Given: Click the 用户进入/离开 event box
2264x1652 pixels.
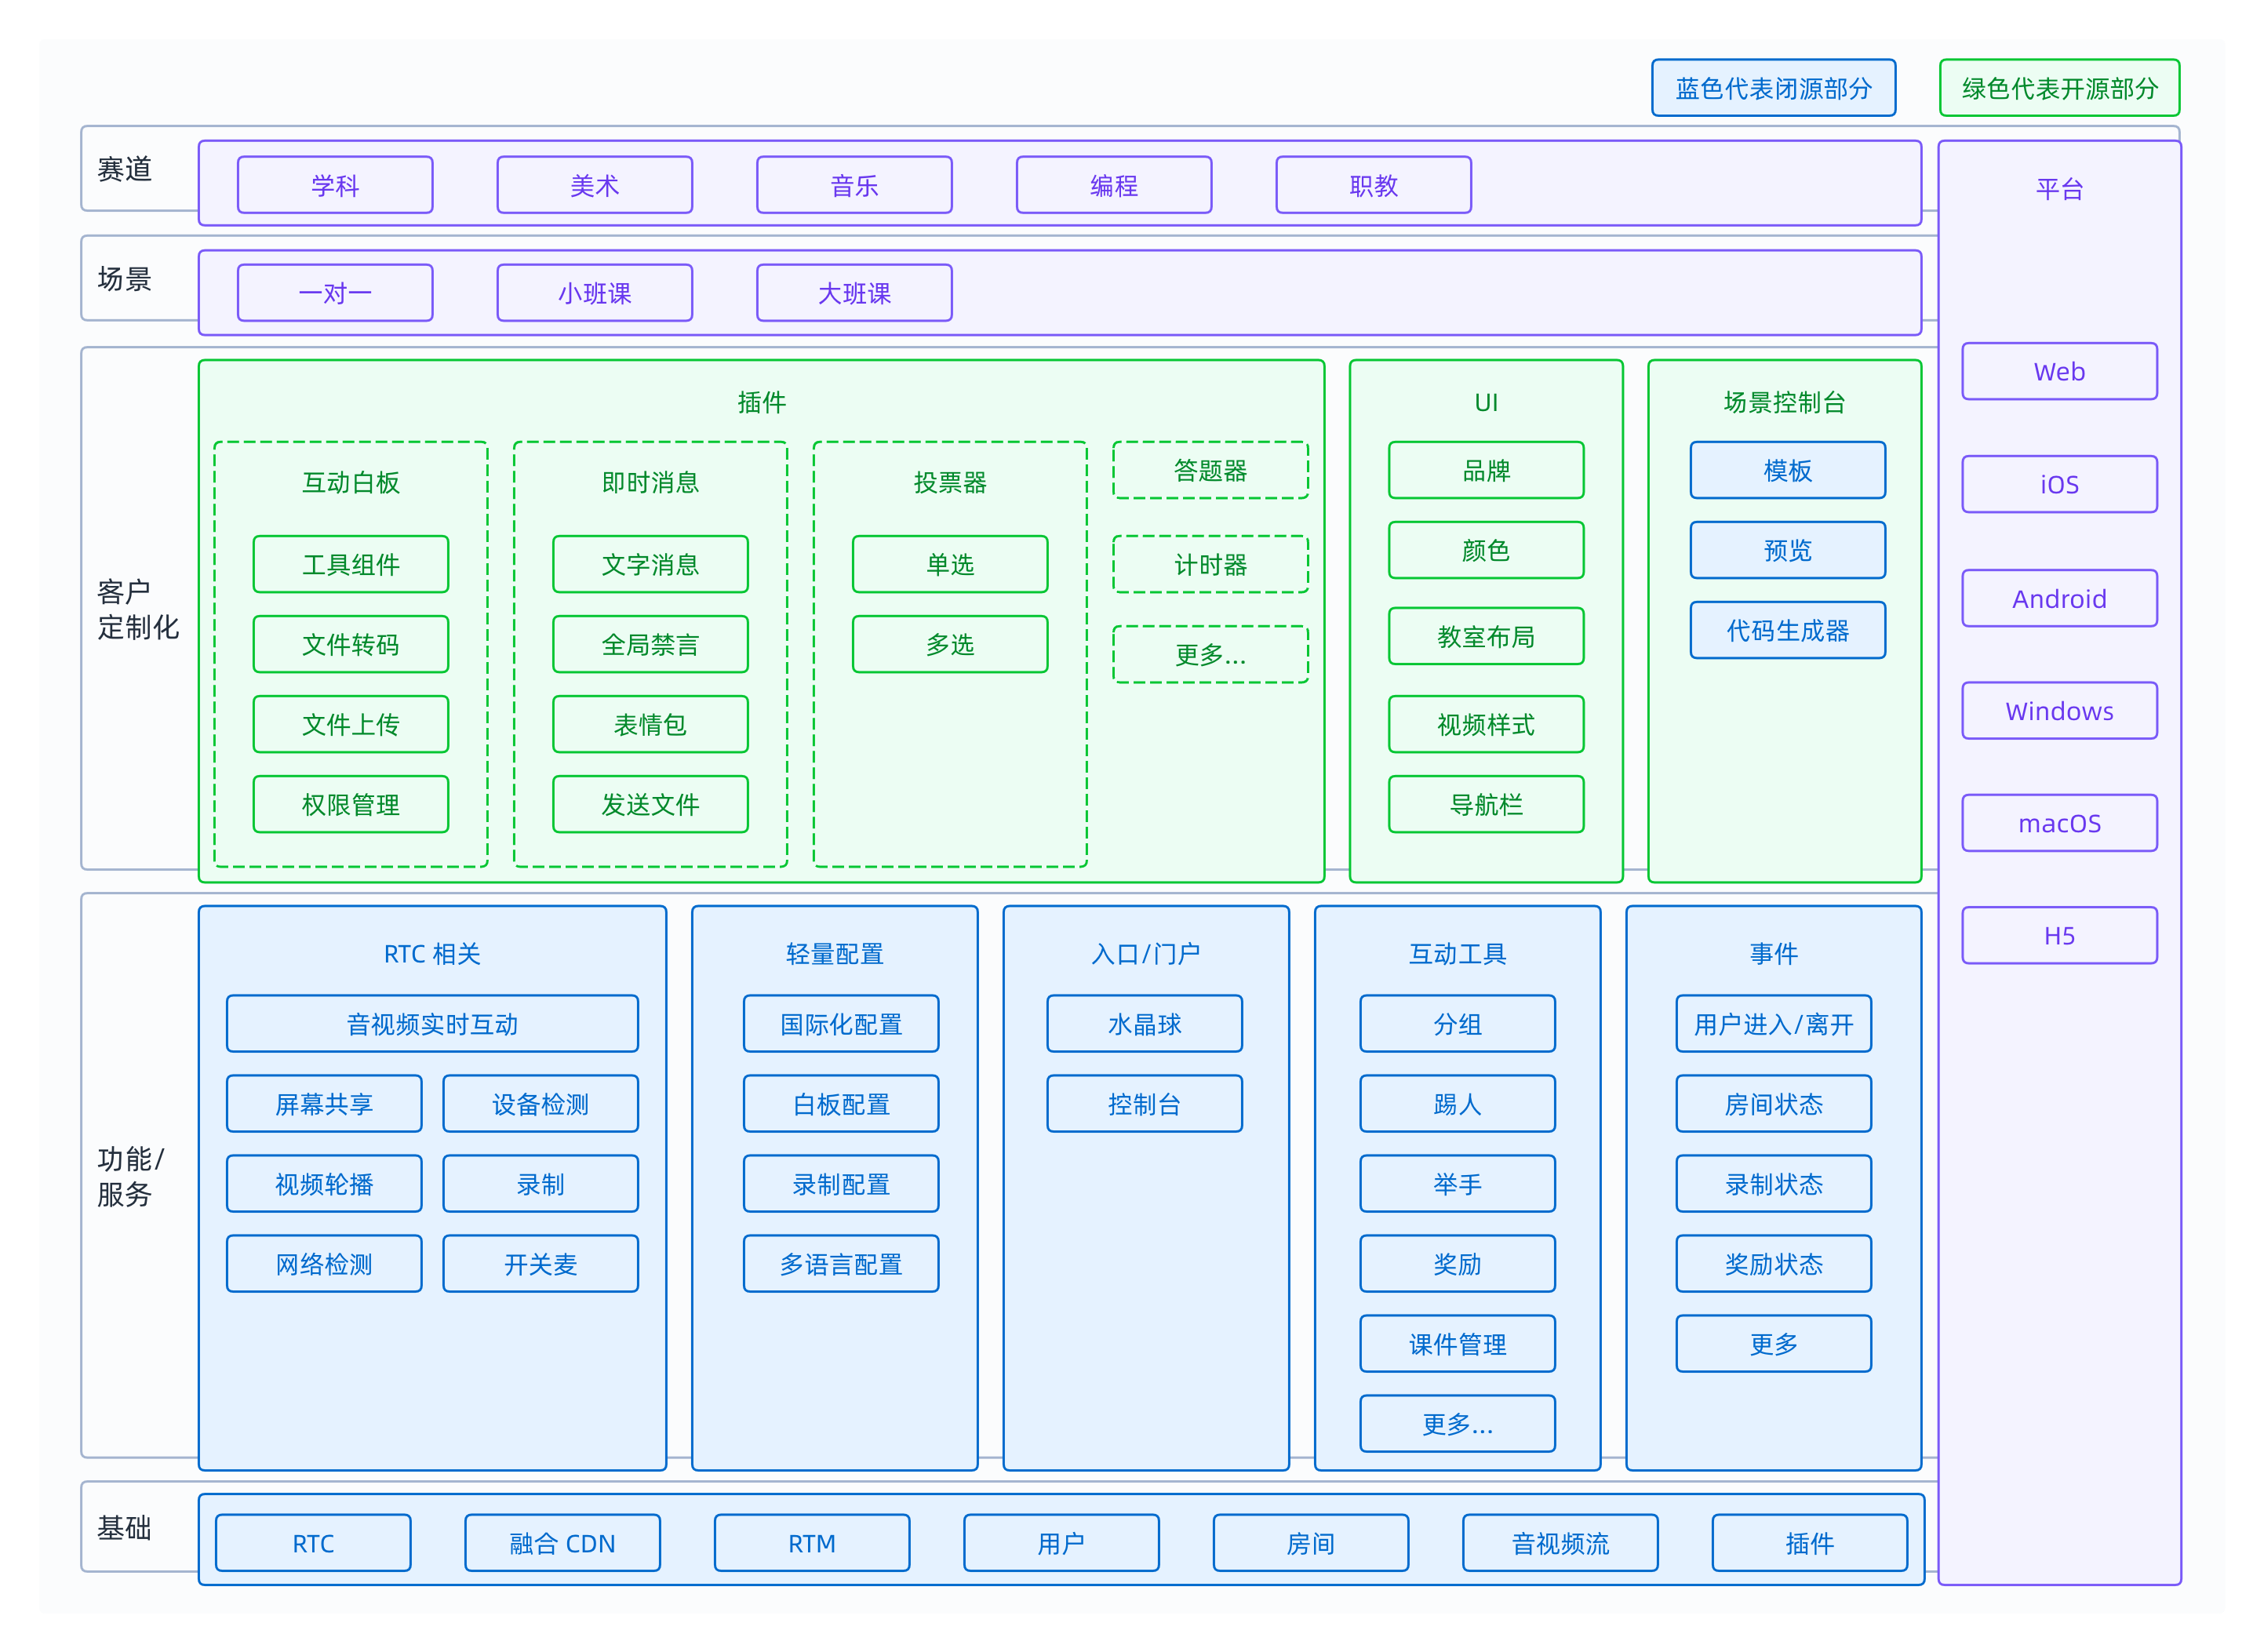Looking at the screenshot, I should (x=1774, y=1024).
